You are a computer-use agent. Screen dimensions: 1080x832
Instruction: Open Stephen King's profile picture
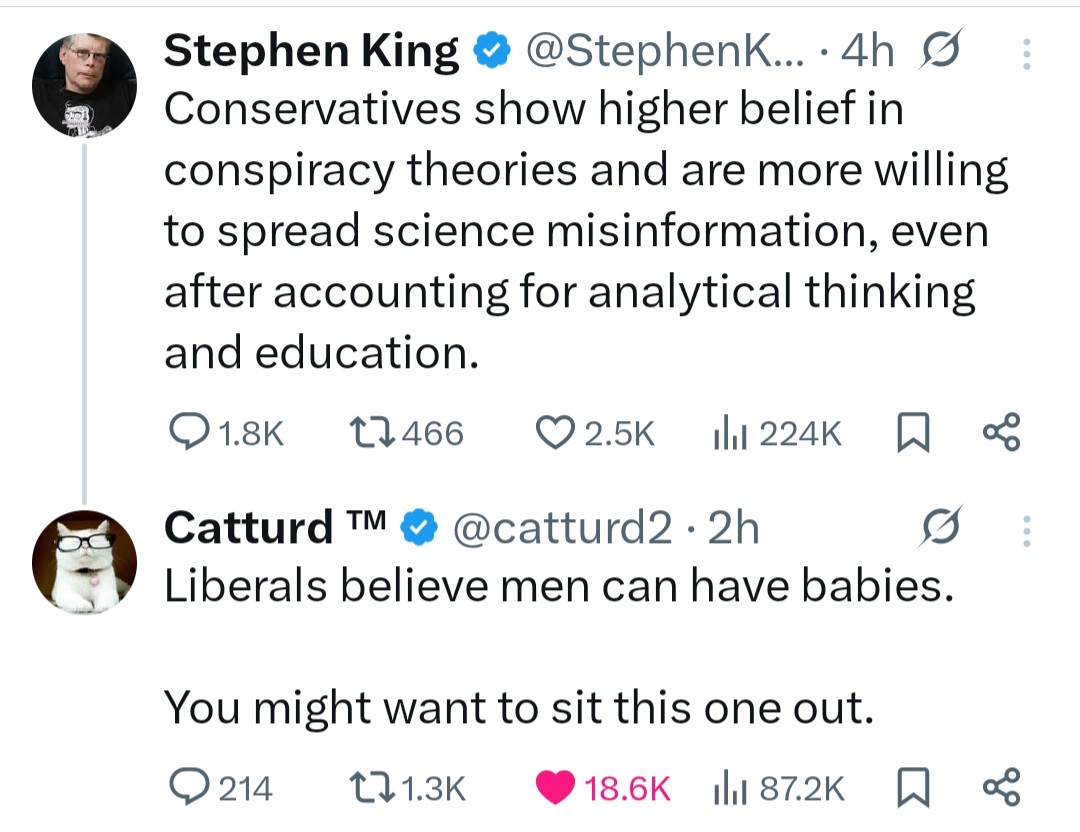click(x=85, y=84)
